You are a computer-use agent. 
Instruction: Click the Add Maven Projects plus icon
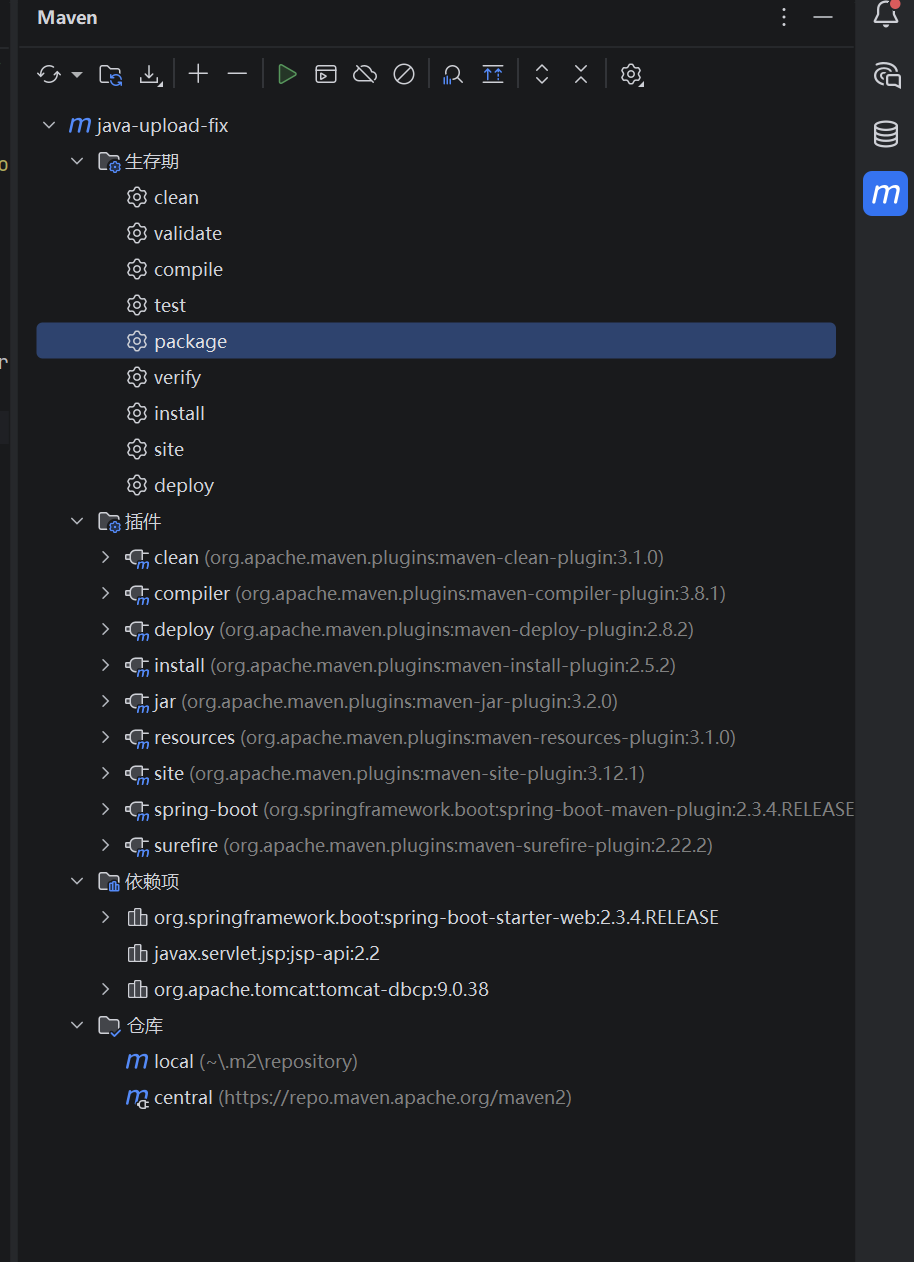click(198, 74)
